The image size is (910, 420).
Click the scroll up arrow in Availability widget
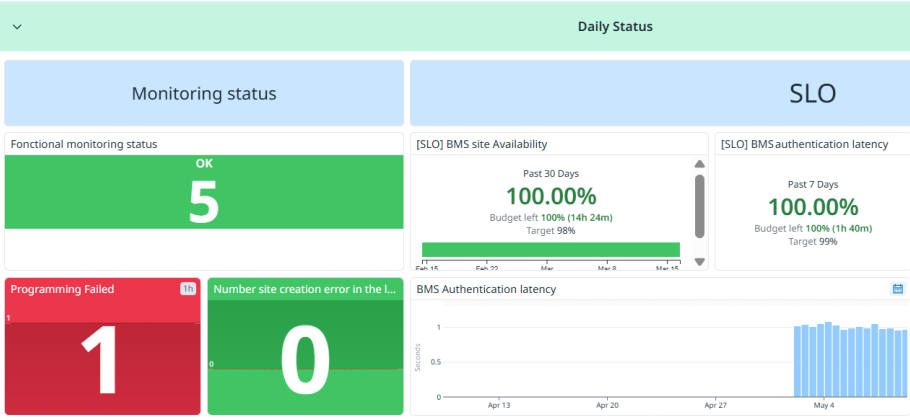(x=700, y=164)
